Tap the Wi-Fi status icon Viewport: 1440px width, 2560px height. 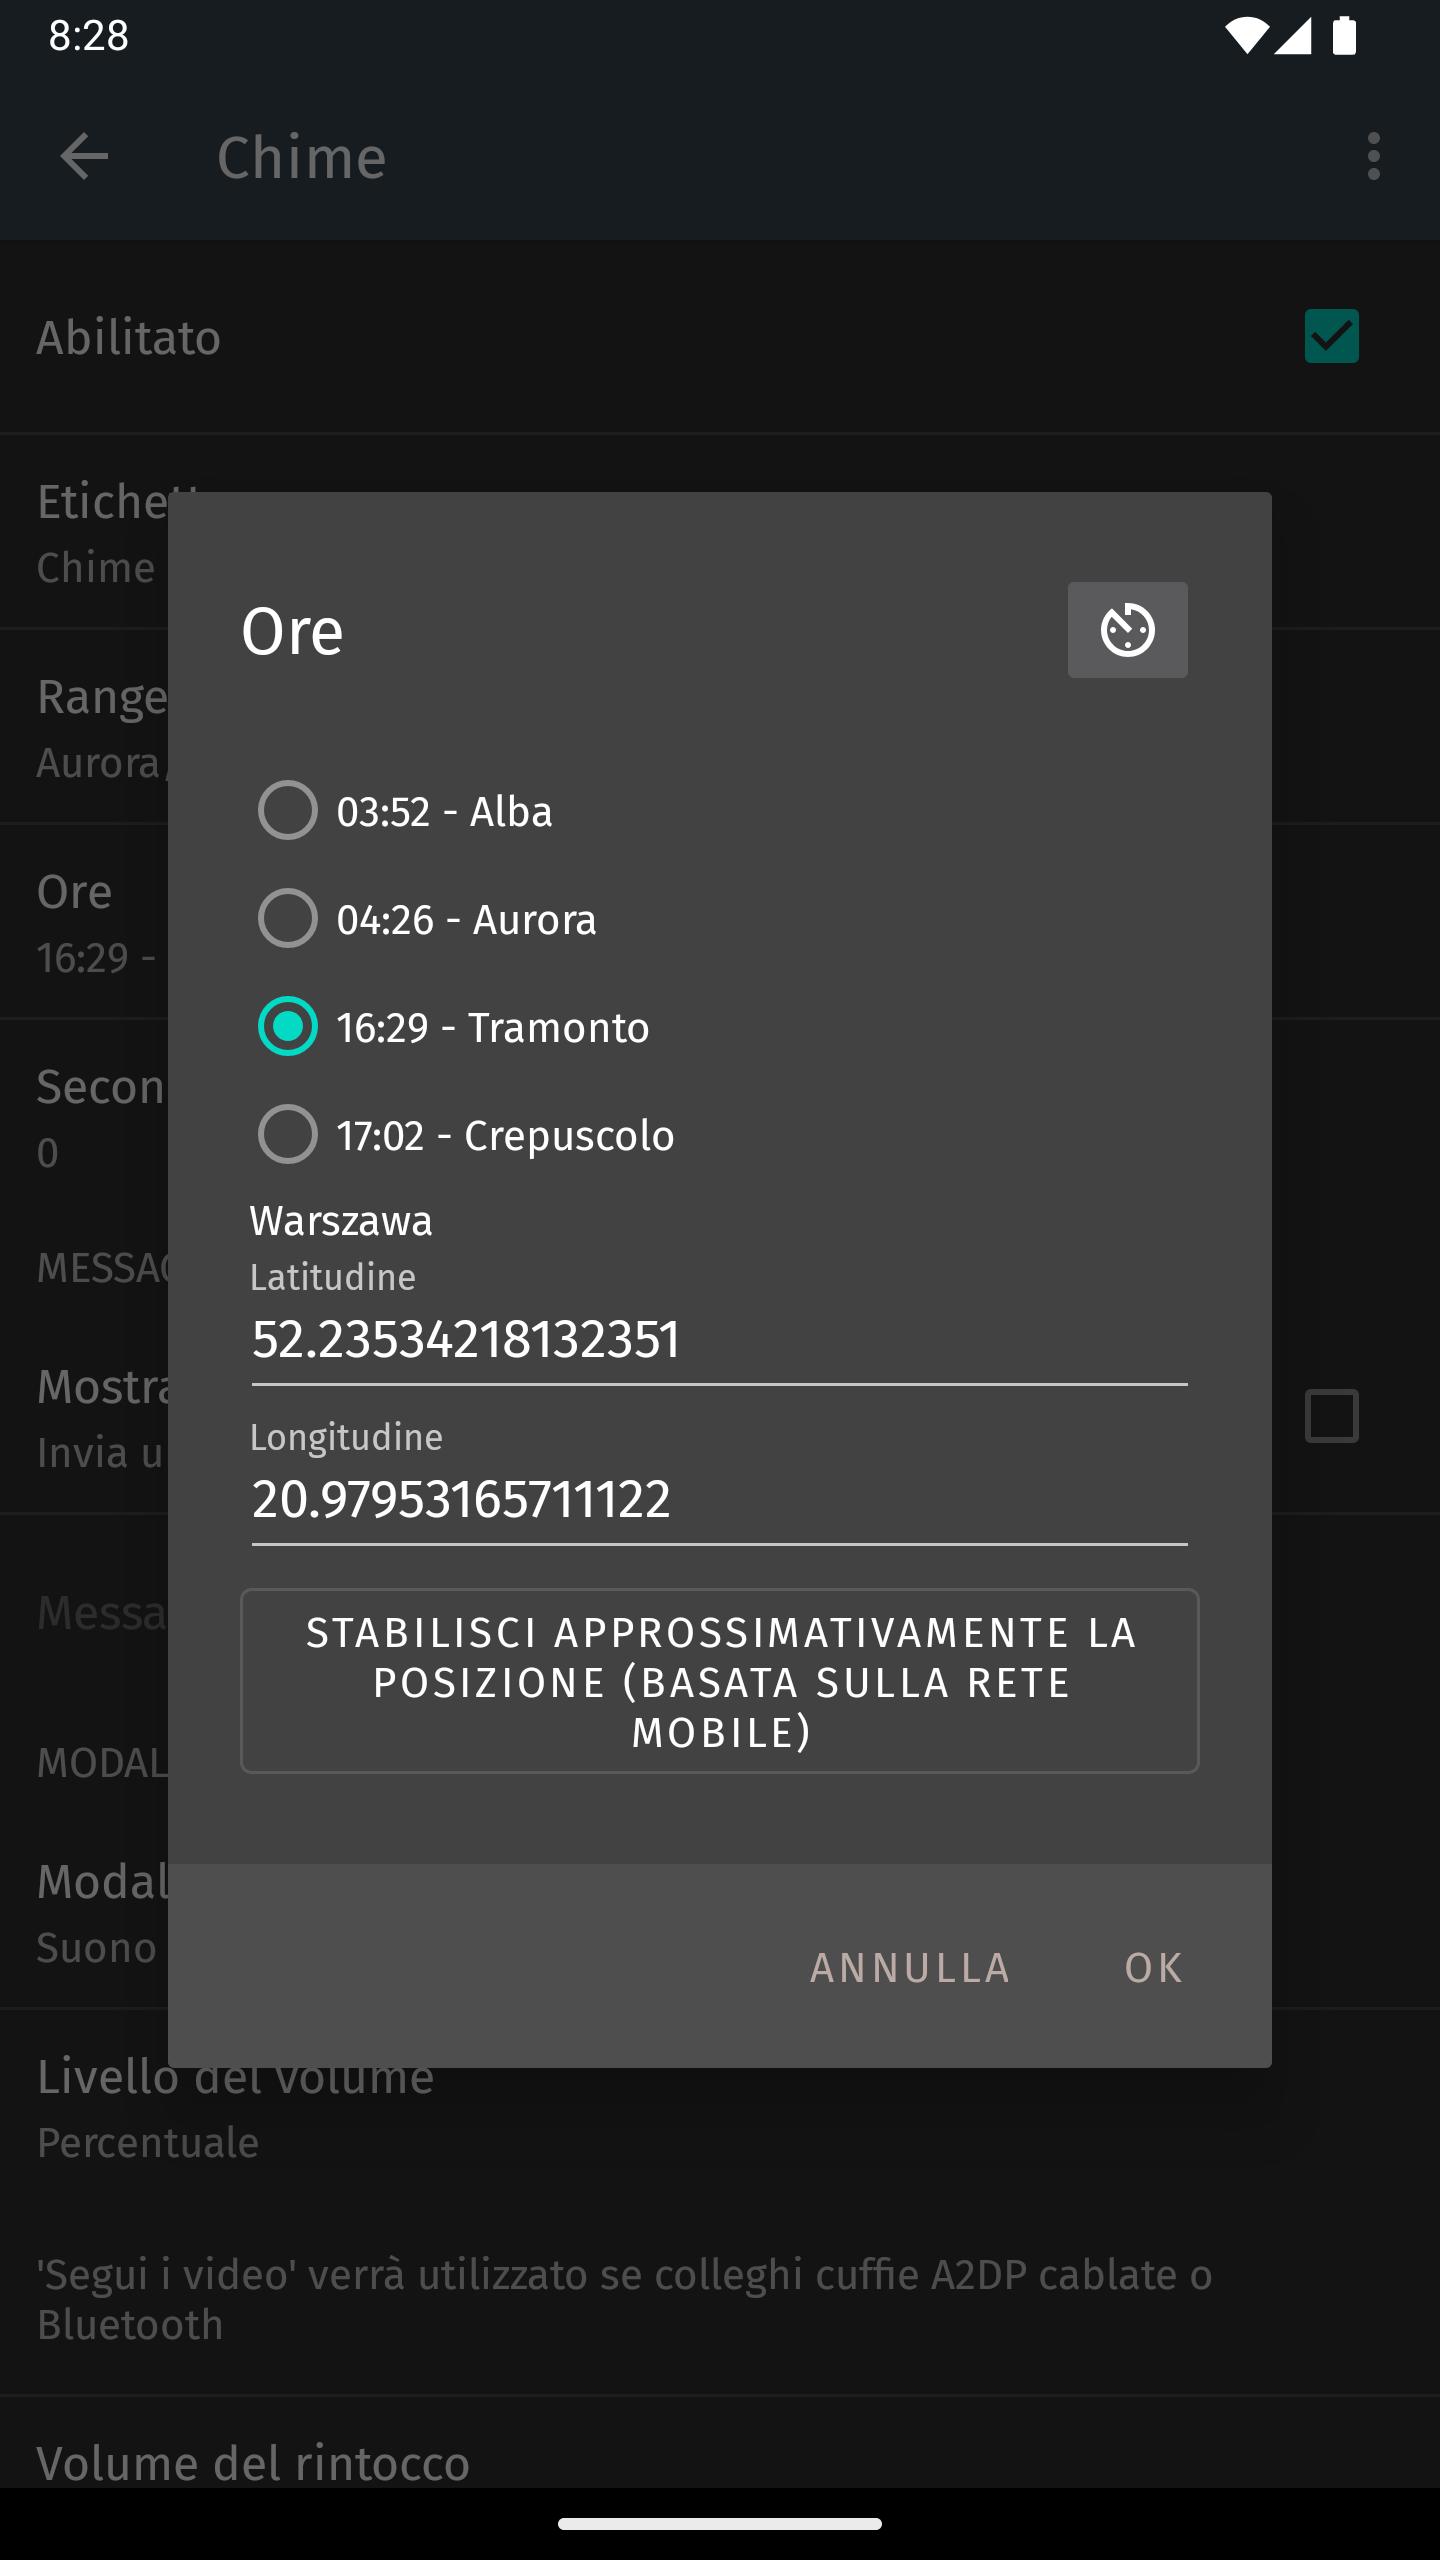1246,36
